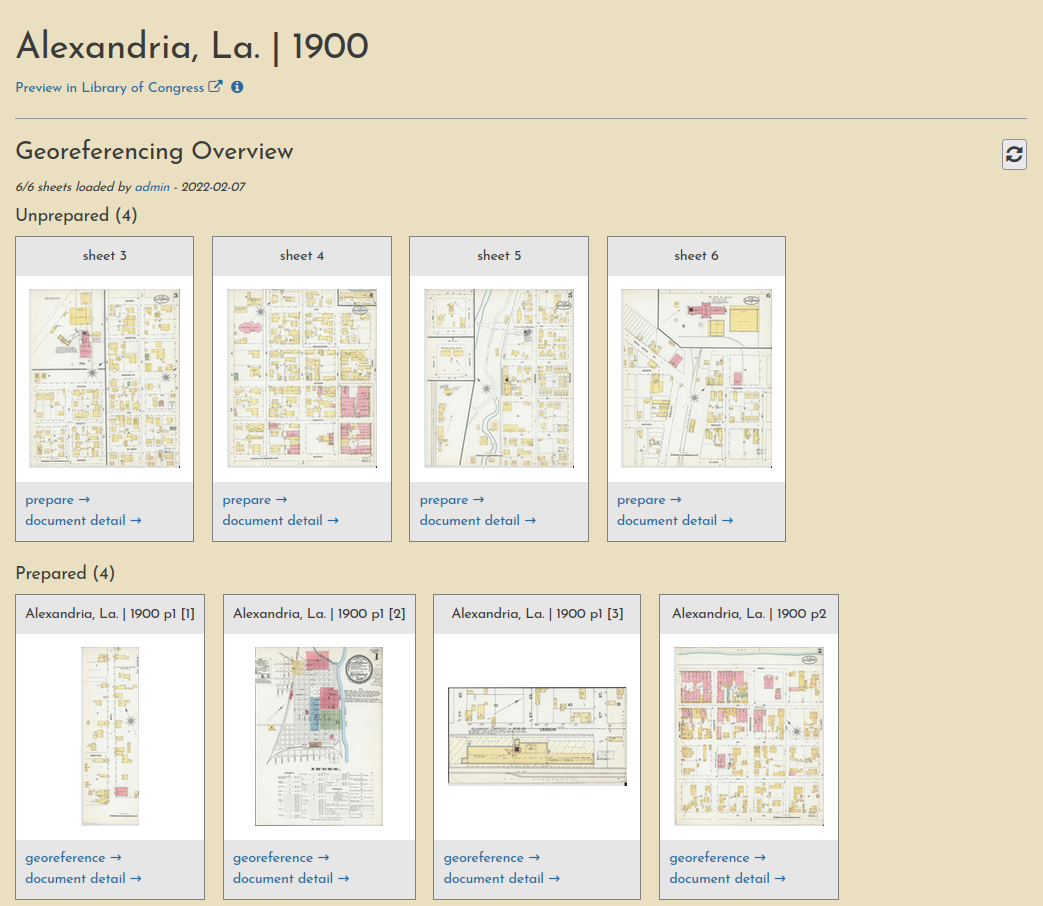Select the sheet 5 map thumbnail
1043x906 pixels.
point(498,378)
